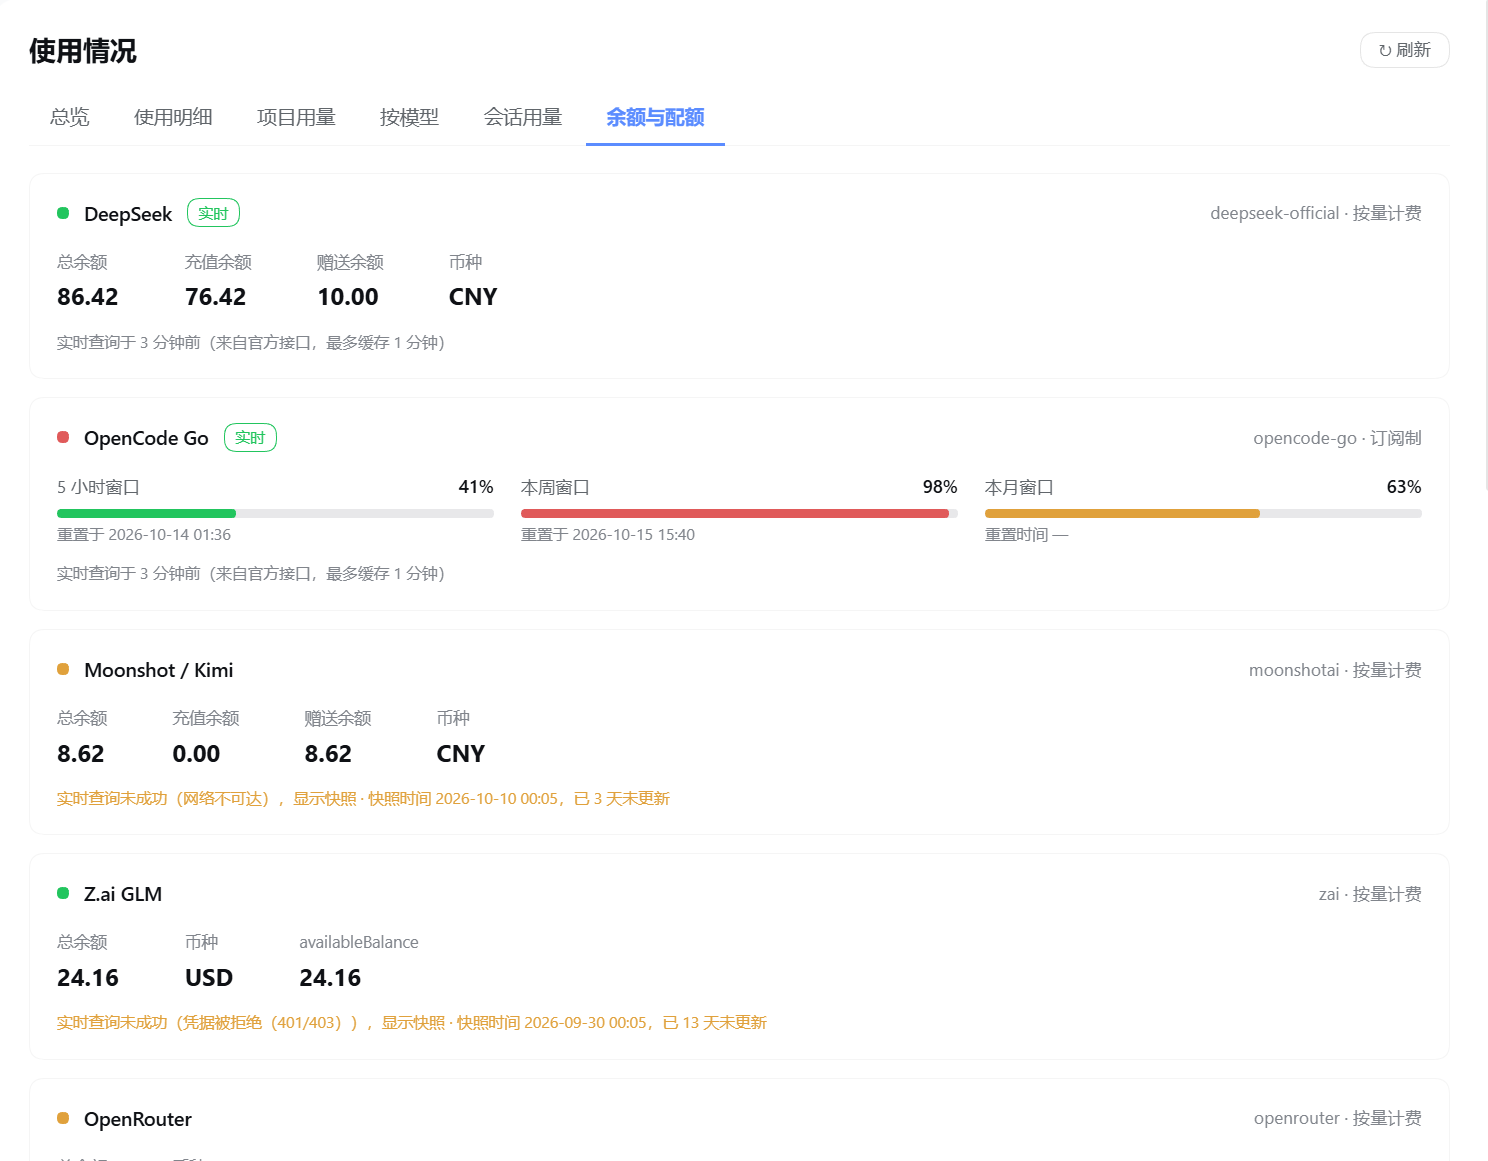1488x1161 pixels.
Task: Click the 41% value of 5 小时窗口
Action: [476, 487]
